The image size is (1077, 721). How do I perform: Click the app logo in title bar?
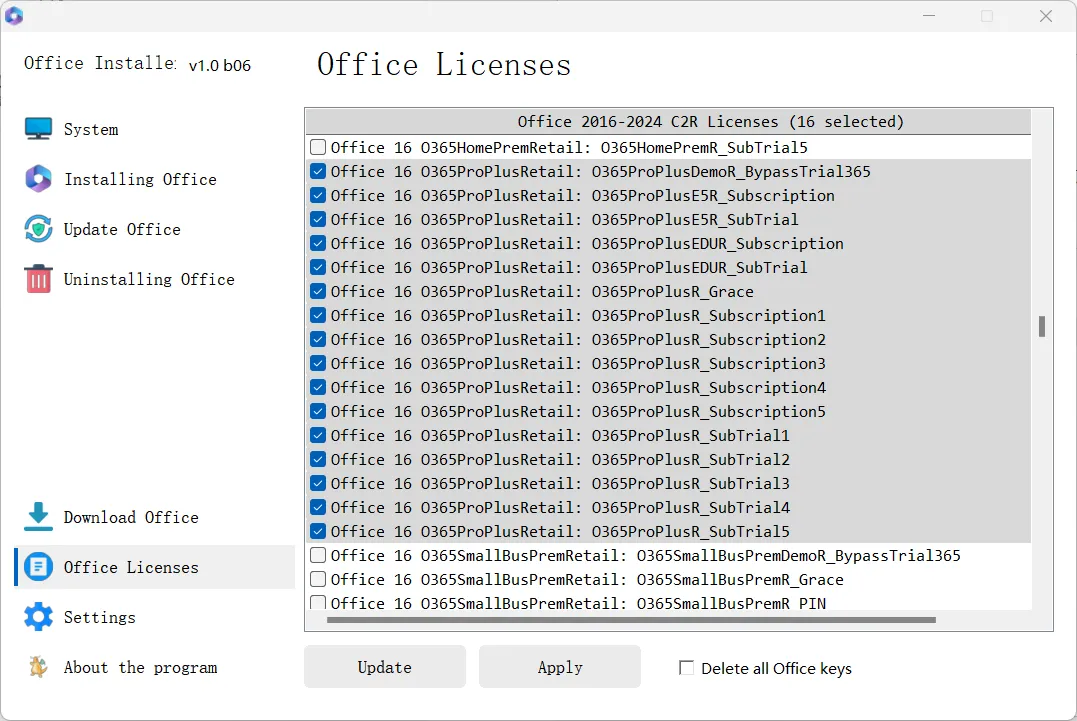[14, 15]
